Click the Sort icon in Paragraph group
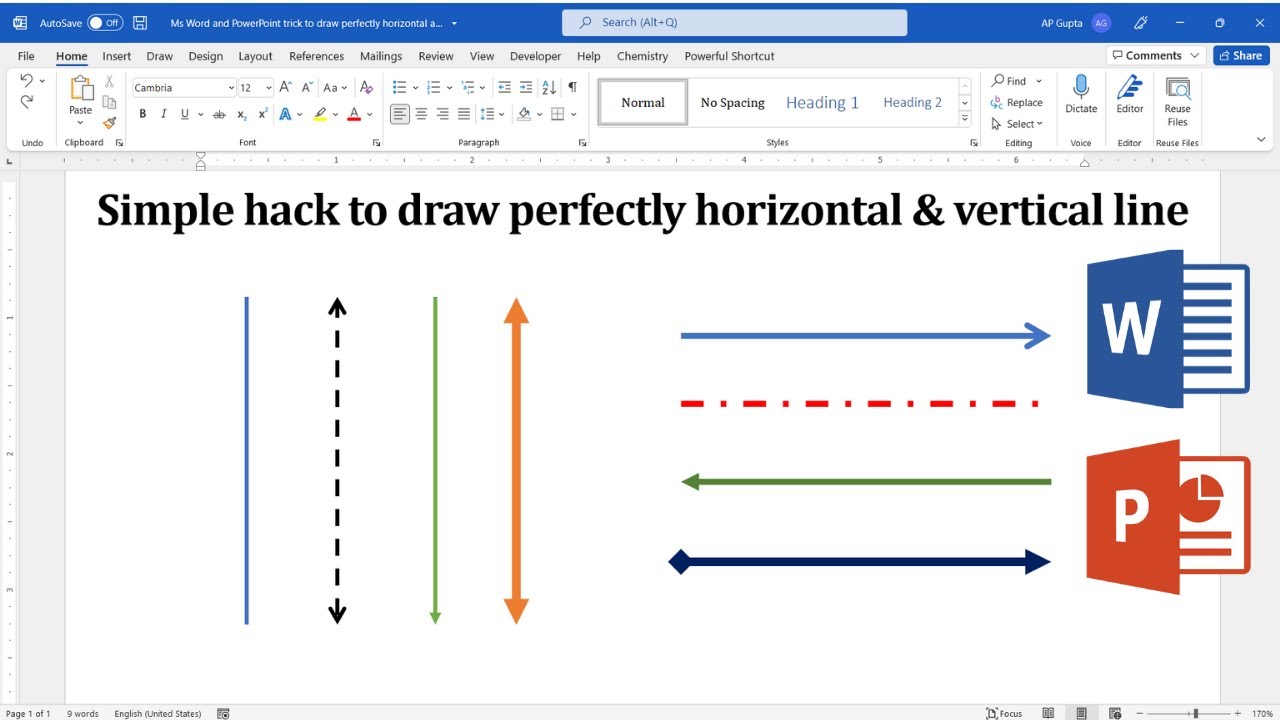The height and width of the screenshot is (720, 1280). pos(548,87)
